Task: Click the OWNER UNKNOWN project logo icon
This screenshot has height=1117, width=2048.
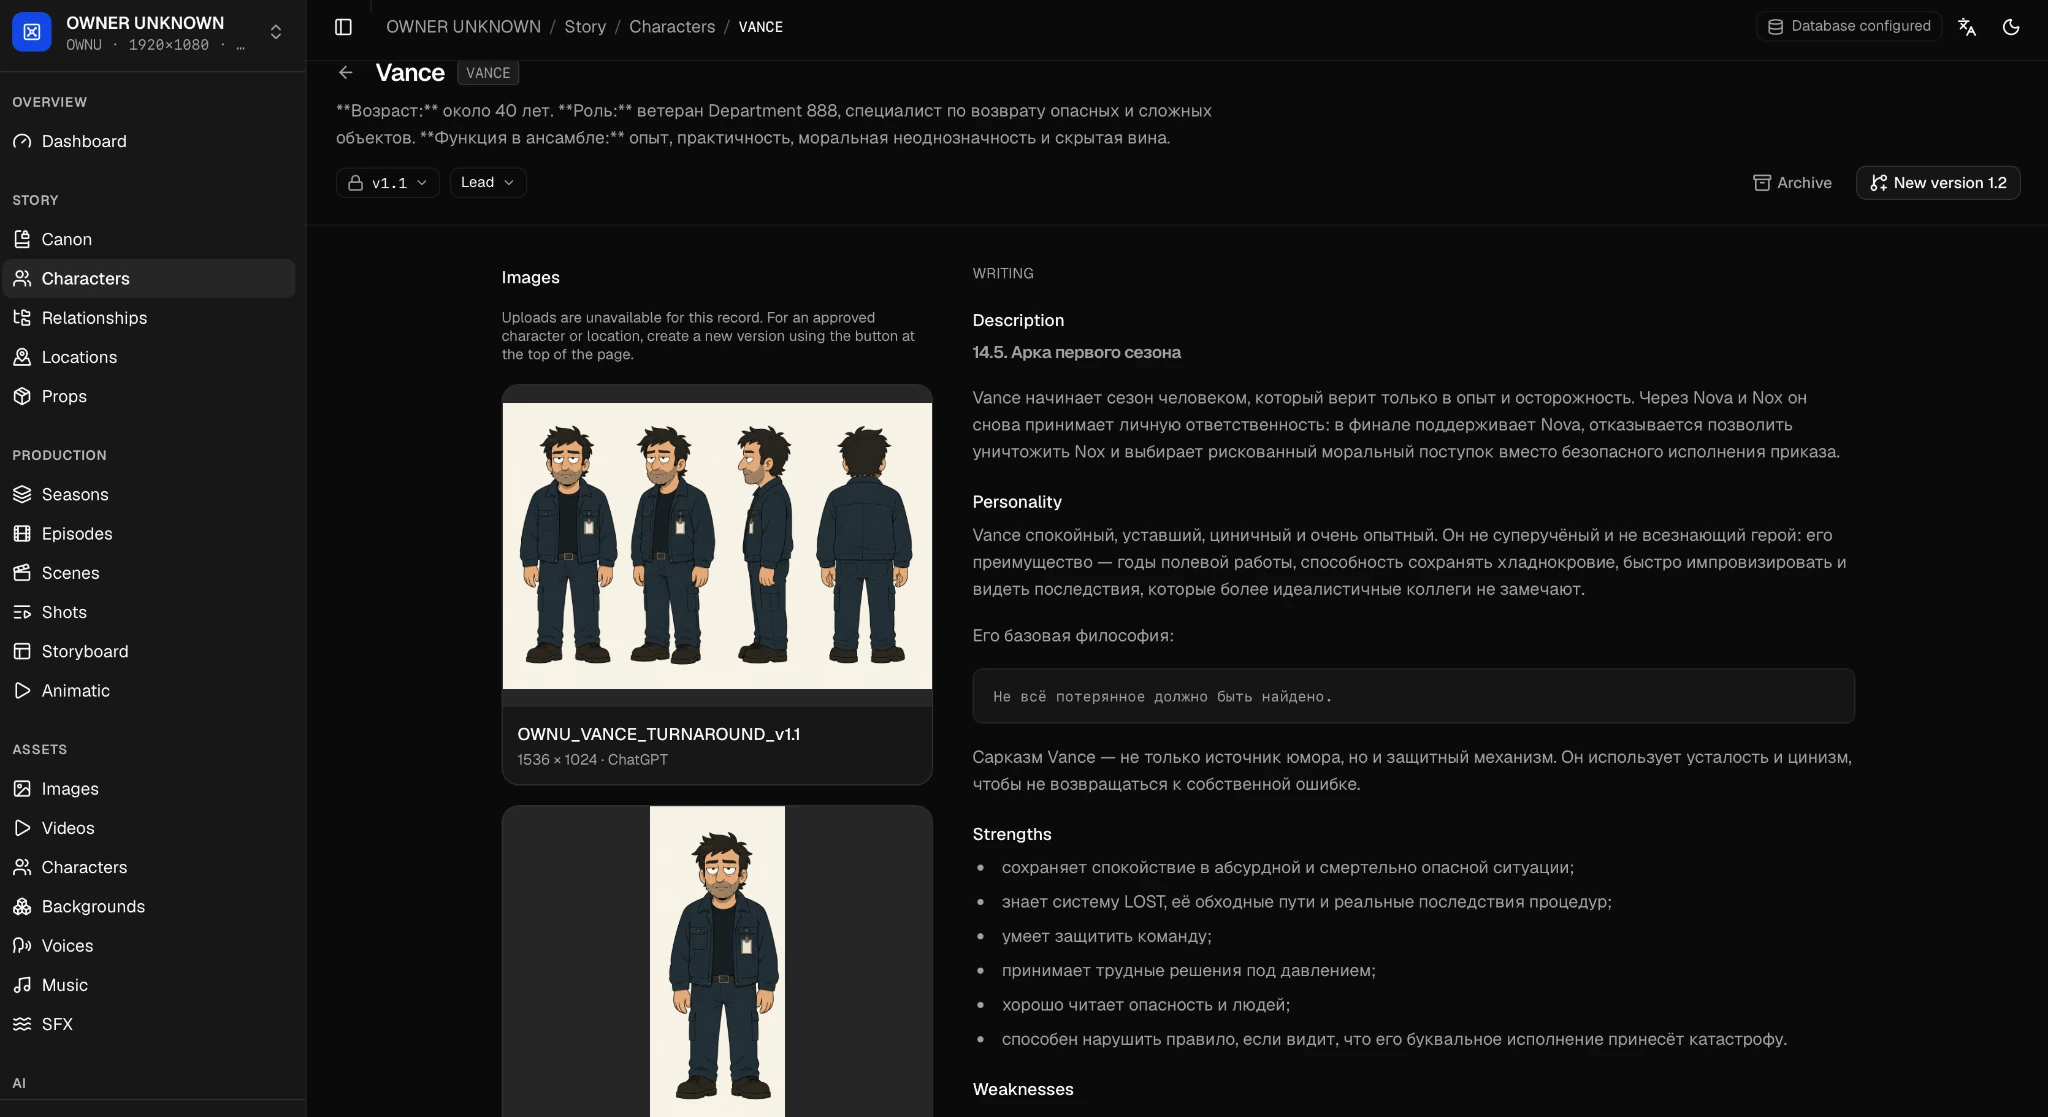Action: tap(32, 32)
